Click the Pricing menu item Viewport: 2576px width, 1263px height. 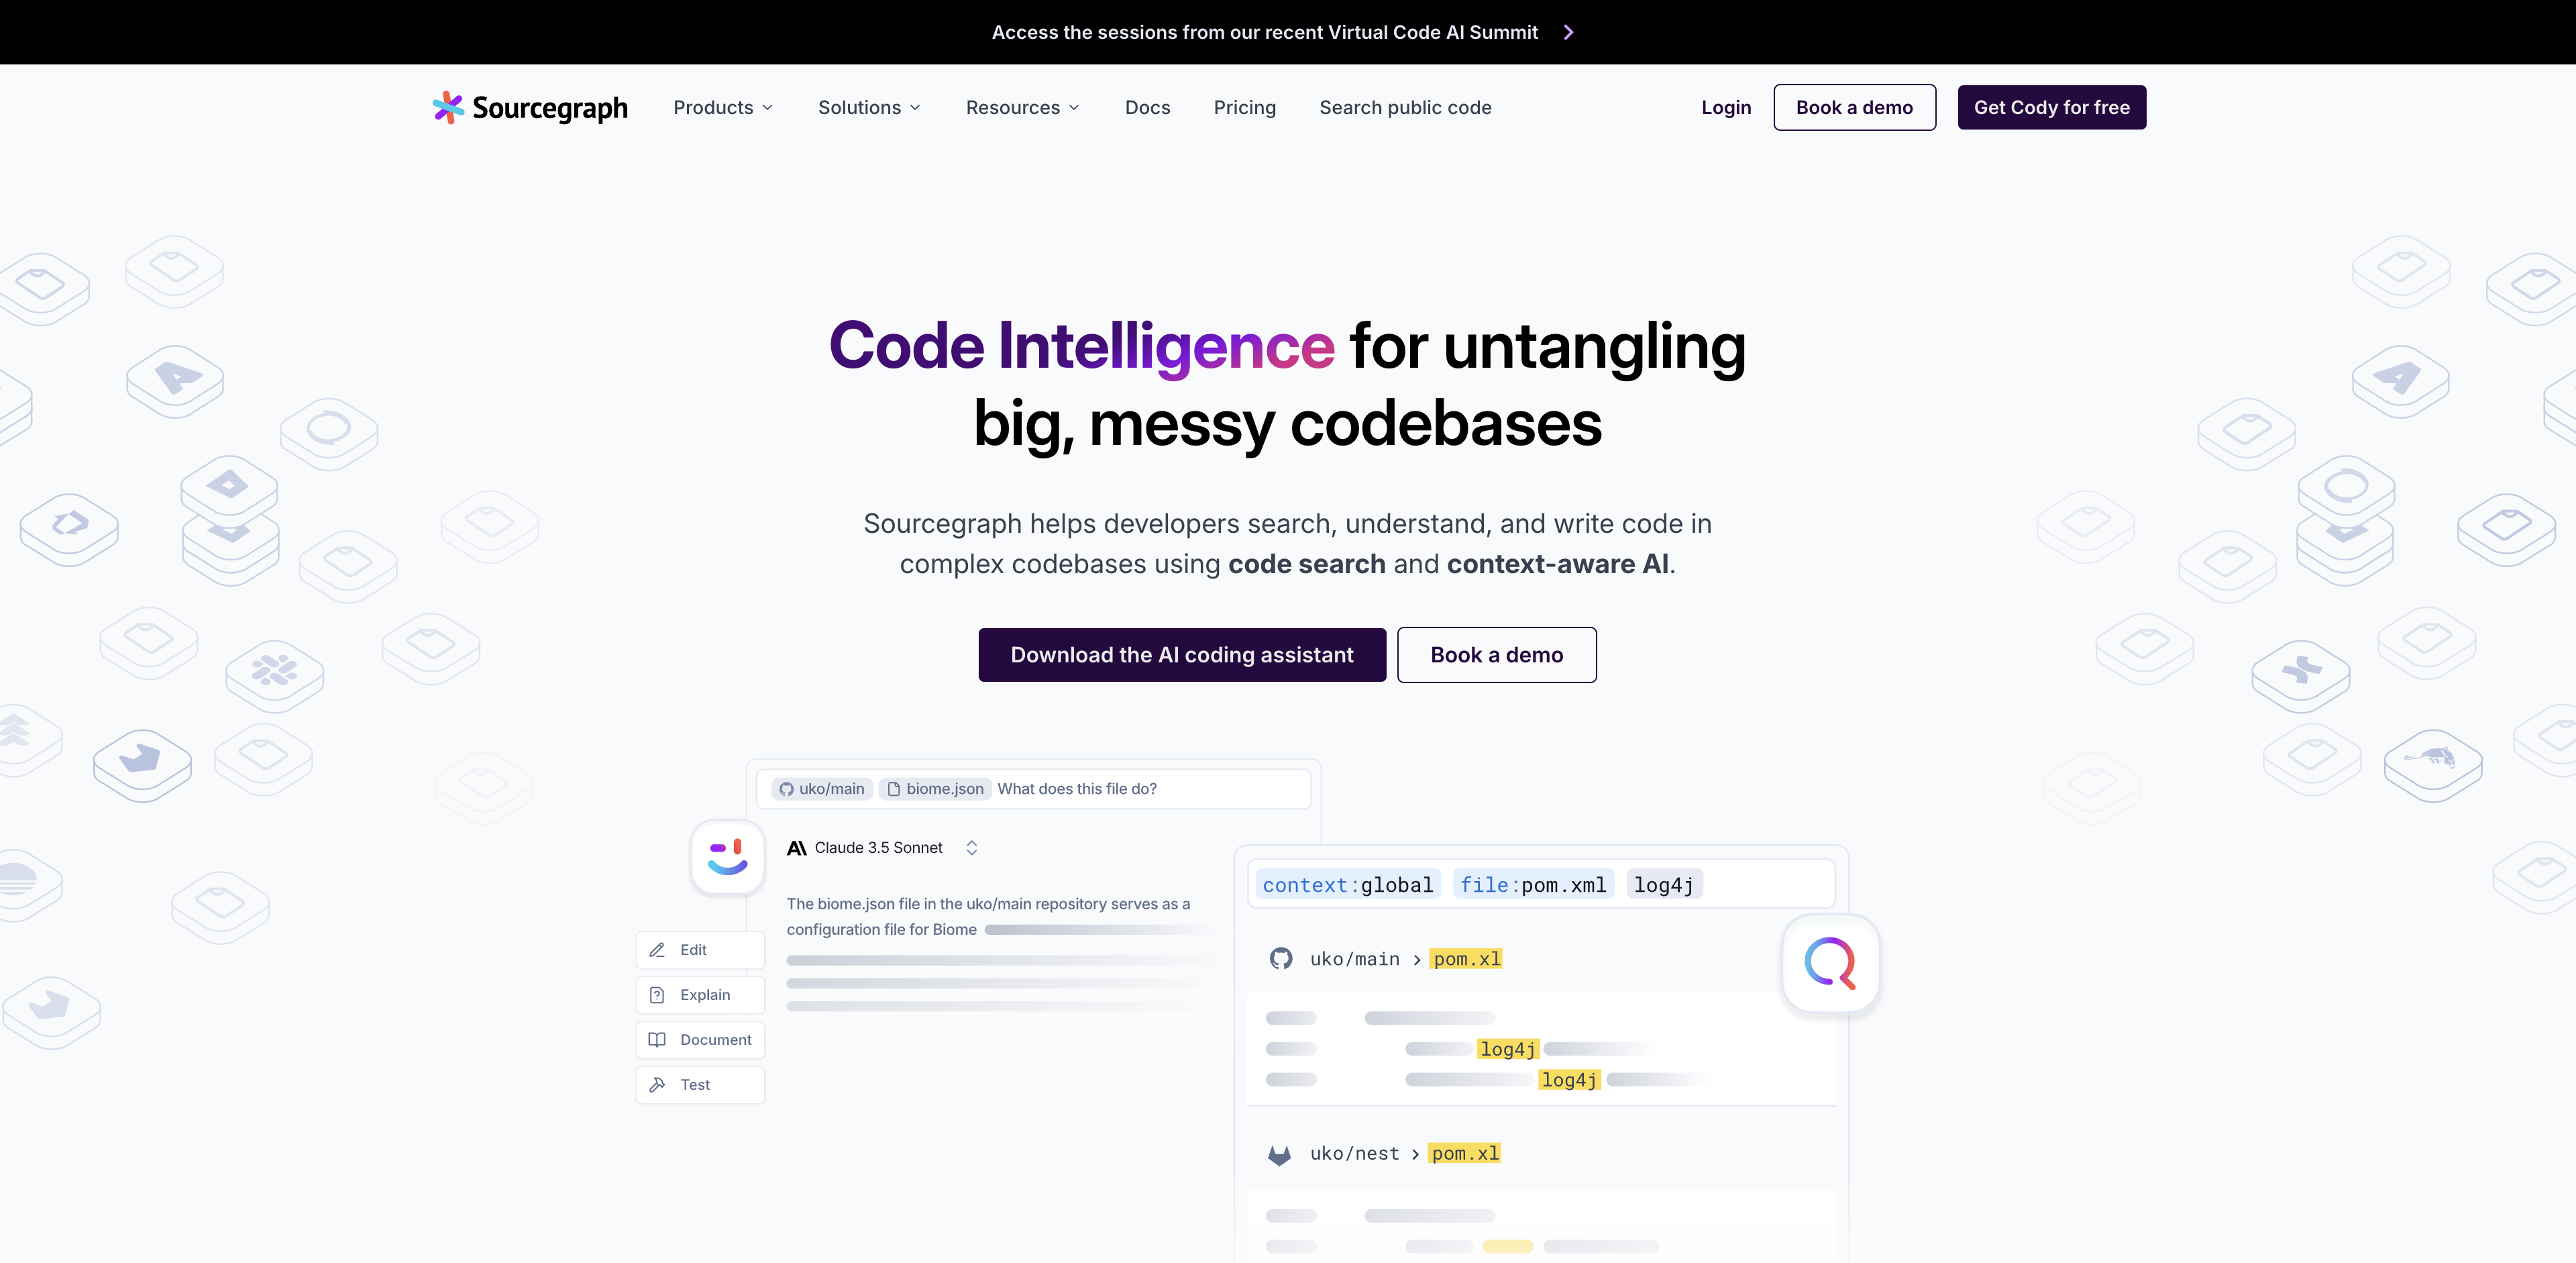1245,107
